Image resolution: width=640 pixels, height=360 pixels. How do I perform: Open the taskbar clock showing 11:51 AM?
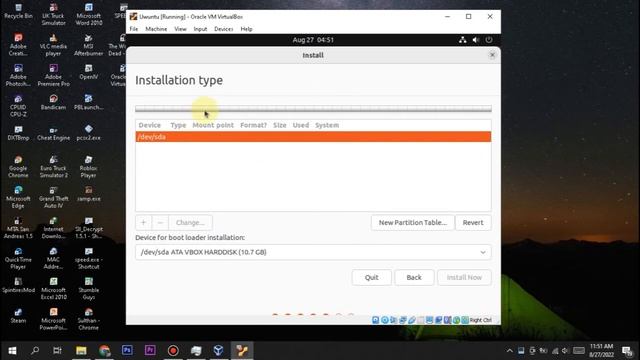click(x=602, y=351)
